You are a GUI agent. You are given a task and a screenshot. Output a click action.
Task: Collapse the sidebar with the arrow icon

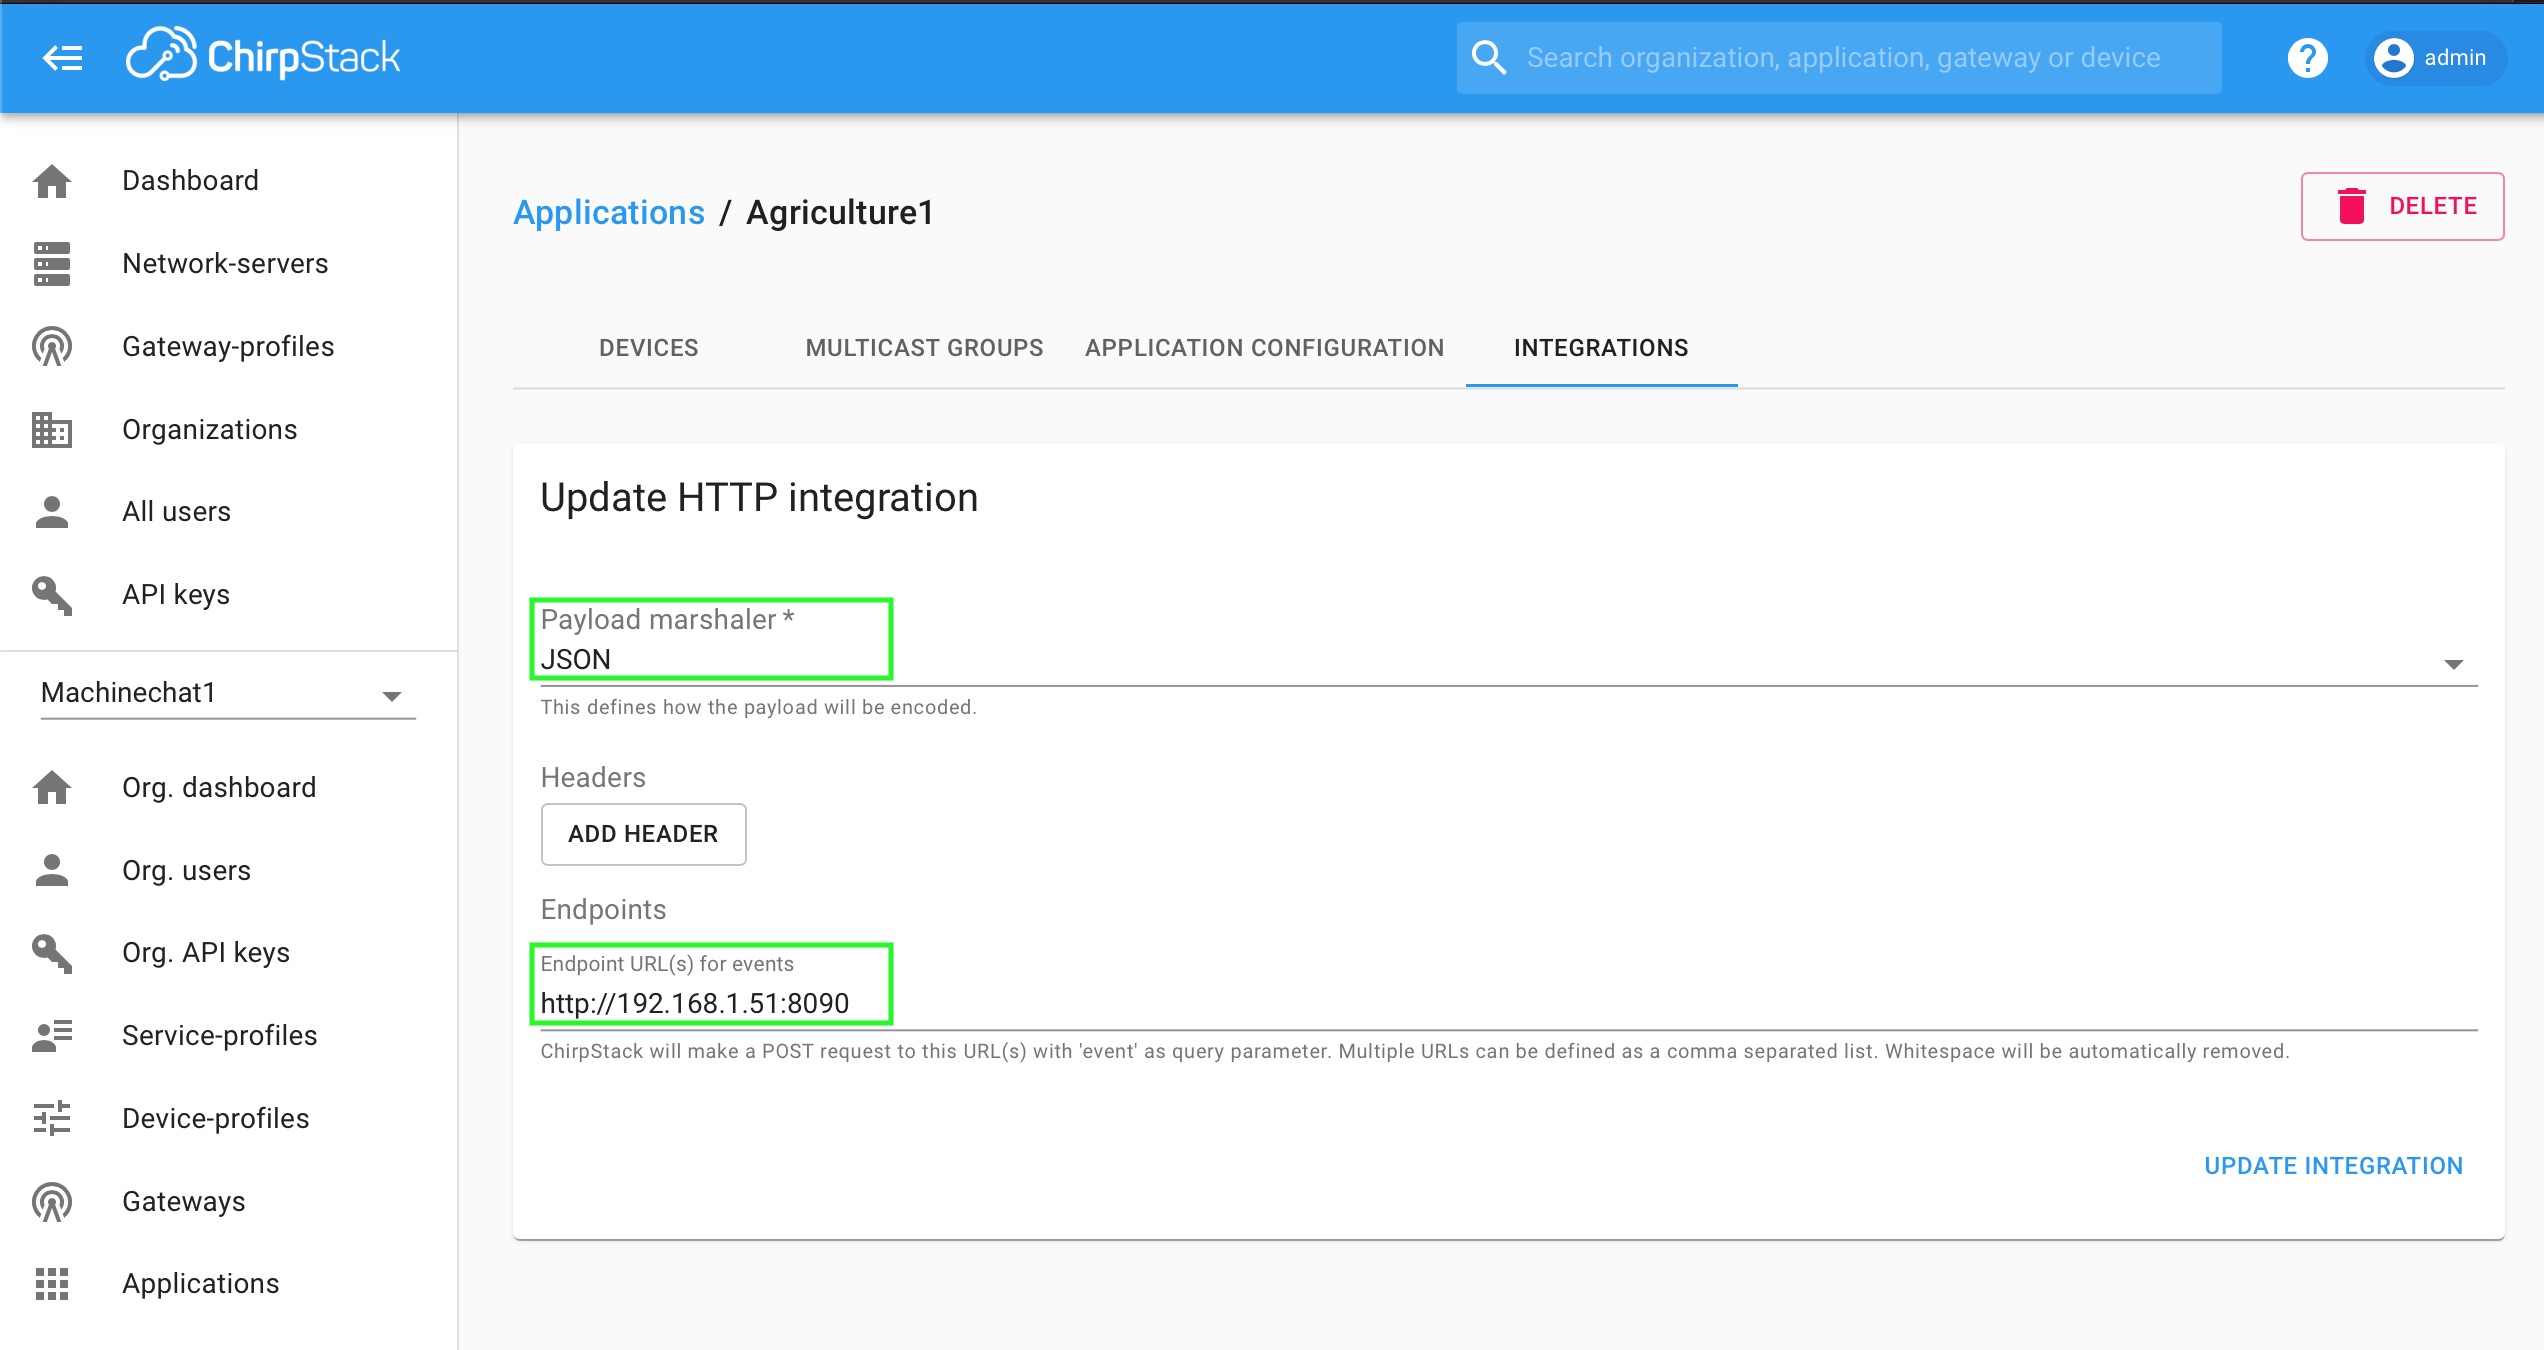[61, 57]
